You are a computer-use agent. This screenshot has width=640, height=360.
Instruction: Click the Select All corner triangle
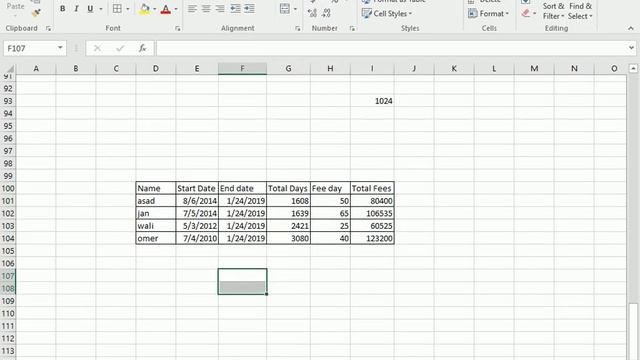9,69
